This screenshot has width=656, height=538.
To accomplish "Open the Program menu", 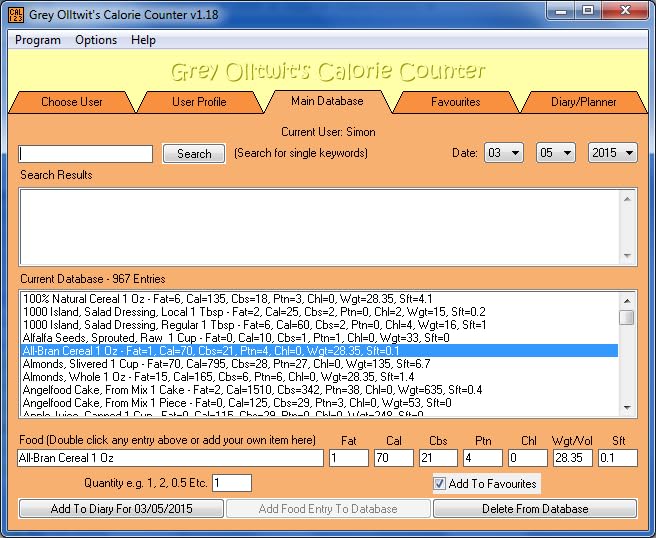I will [x=38, y=40].
